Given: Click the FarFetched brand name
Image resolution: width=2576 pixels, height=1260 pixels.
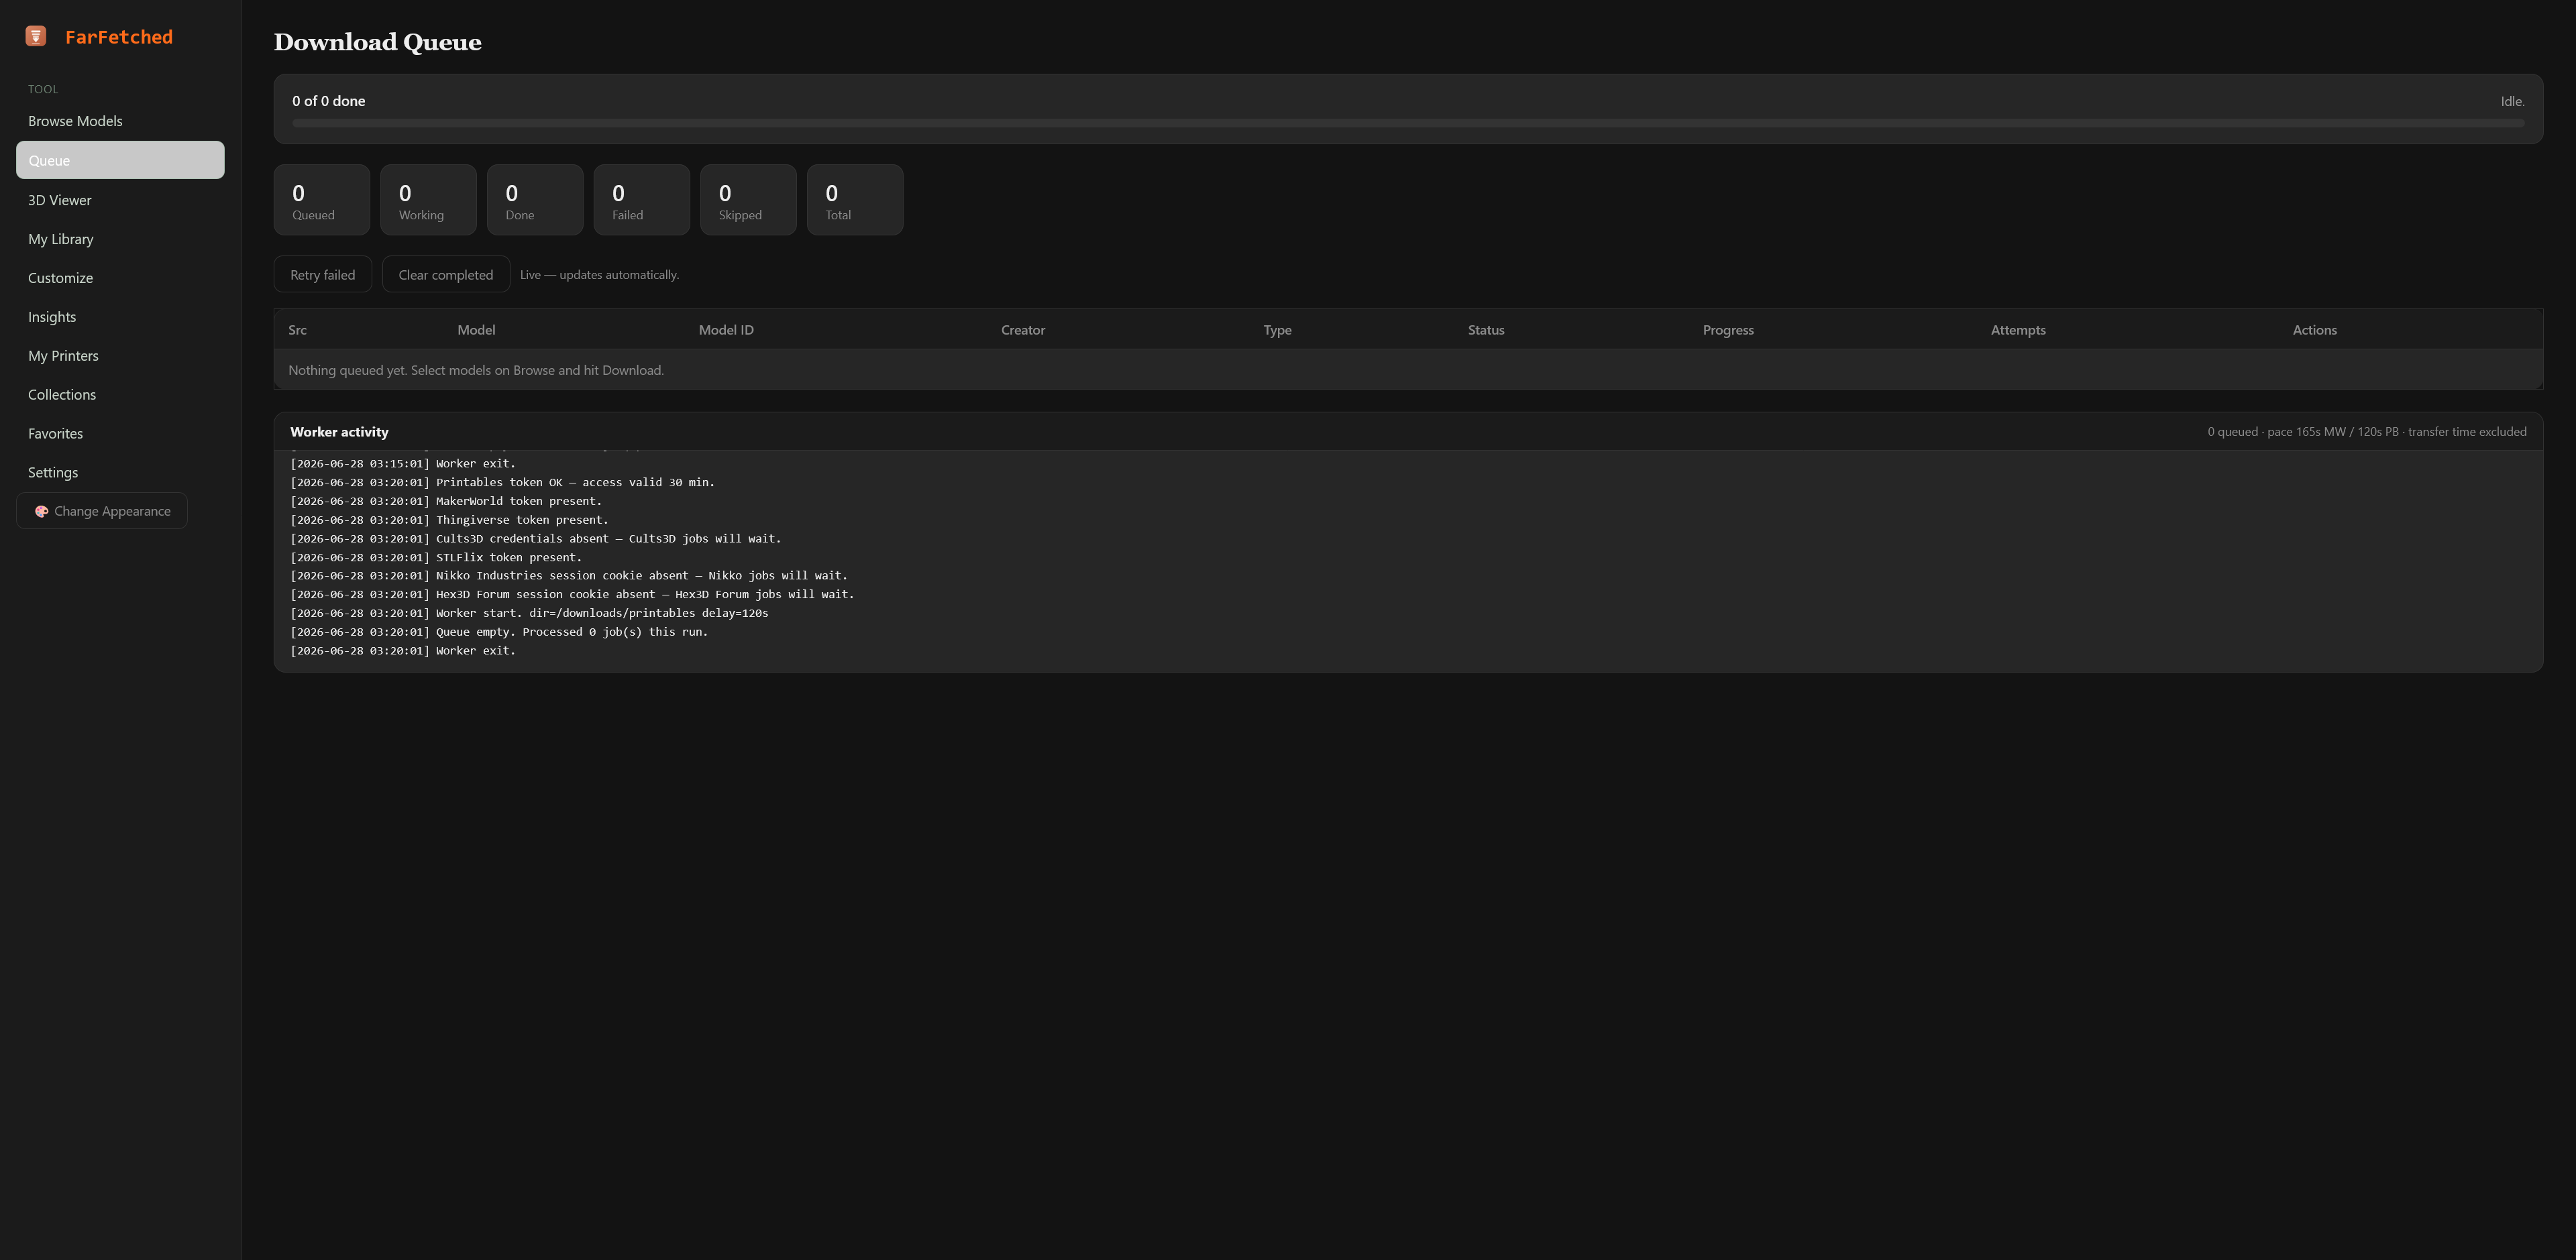Looking at the screenshot, I should (x=119, y=37).
